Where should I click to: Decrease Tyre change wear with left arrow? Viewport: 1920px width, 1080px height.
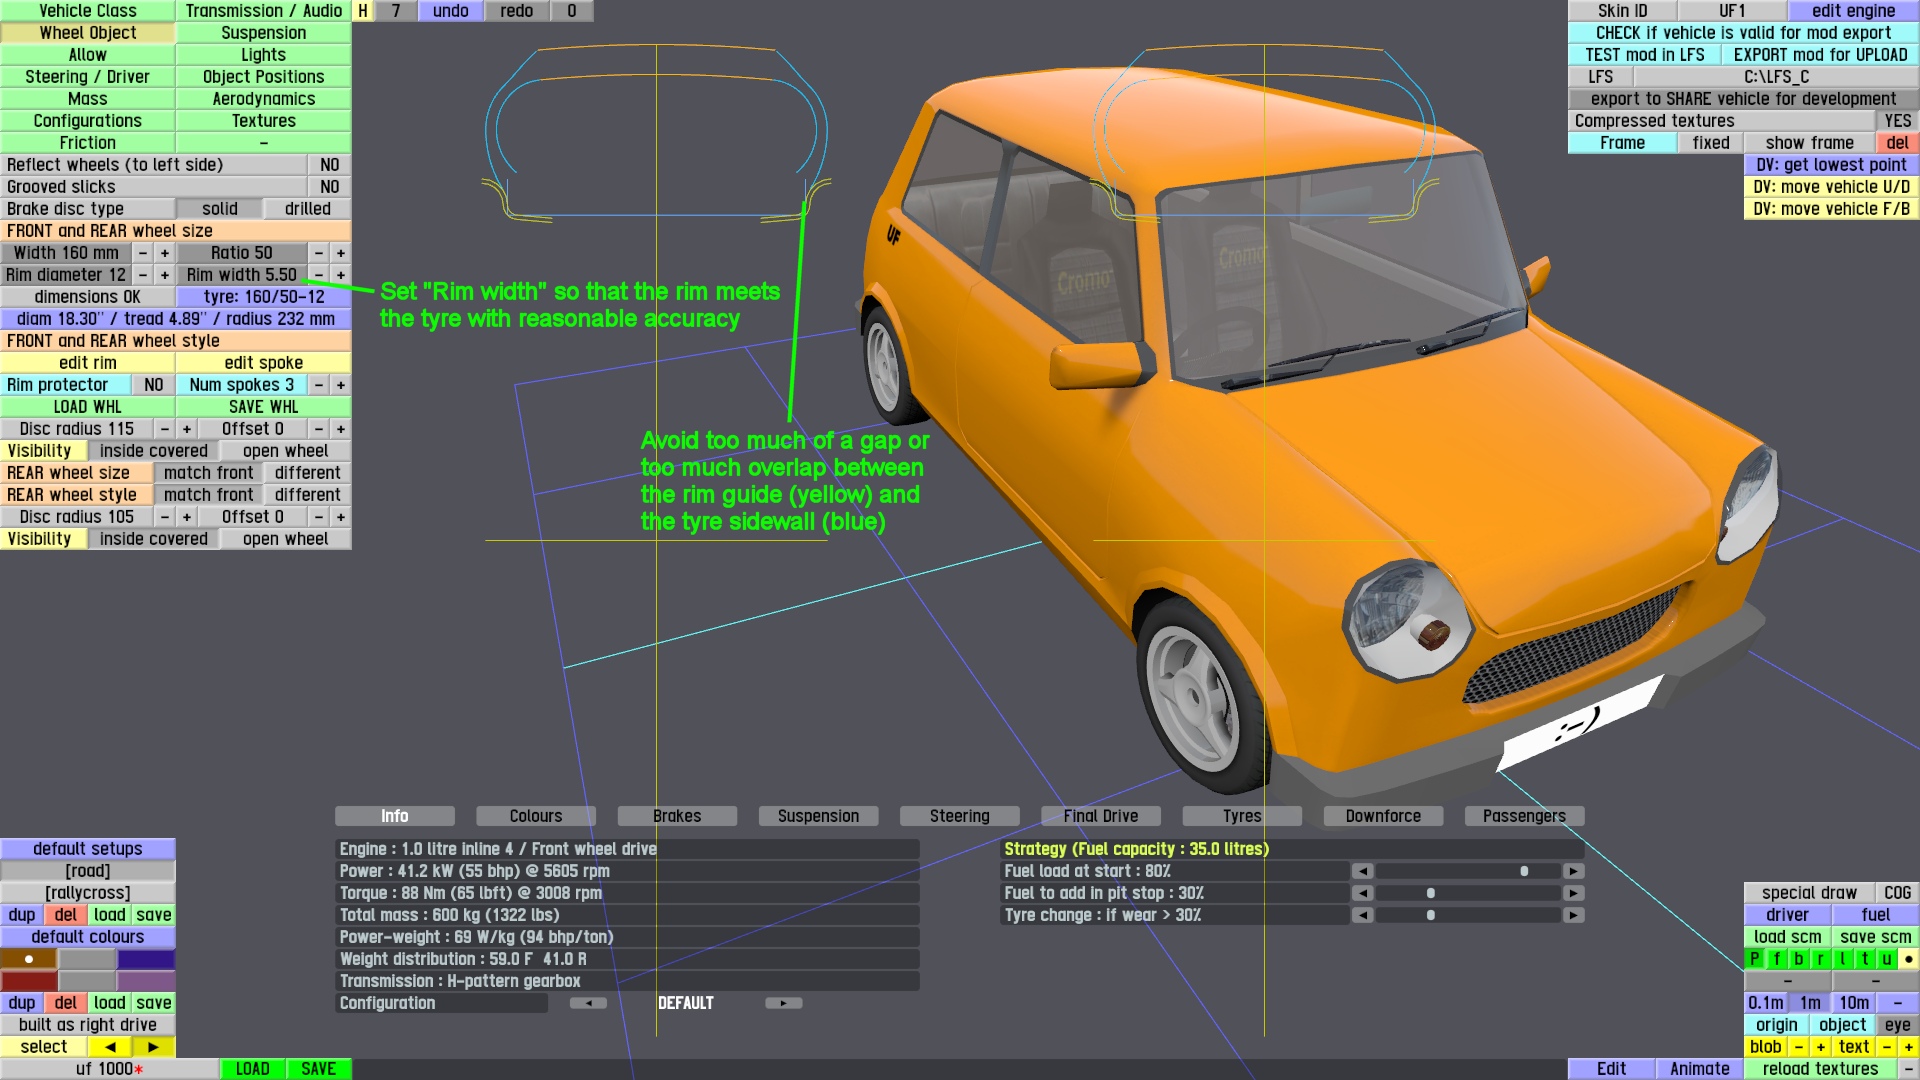pos(1362,915)
